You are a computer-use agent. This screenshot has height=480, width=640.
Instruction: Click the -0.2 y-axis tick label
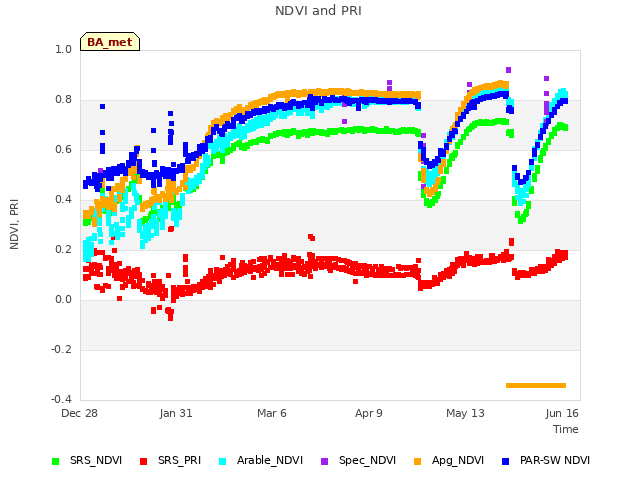coord(61,349)
